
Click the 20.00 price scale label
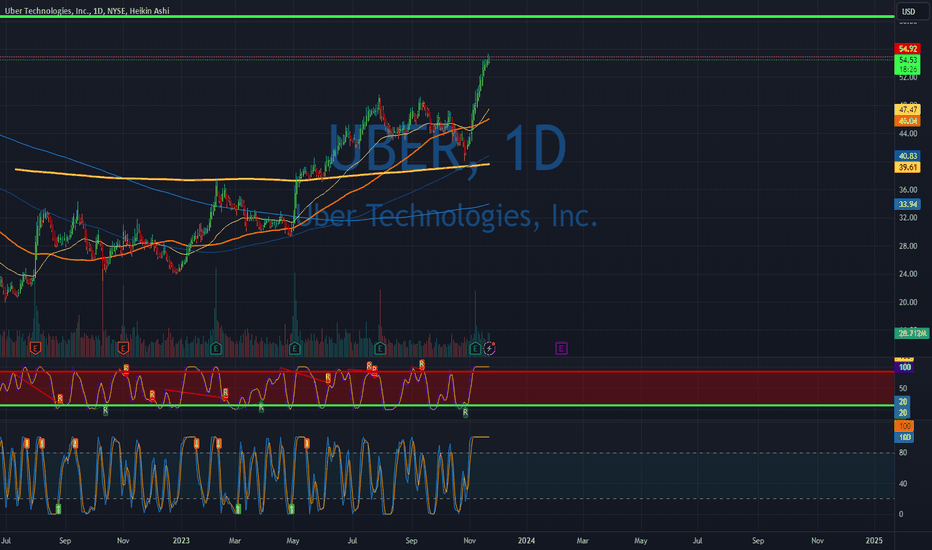coord(908,302)
